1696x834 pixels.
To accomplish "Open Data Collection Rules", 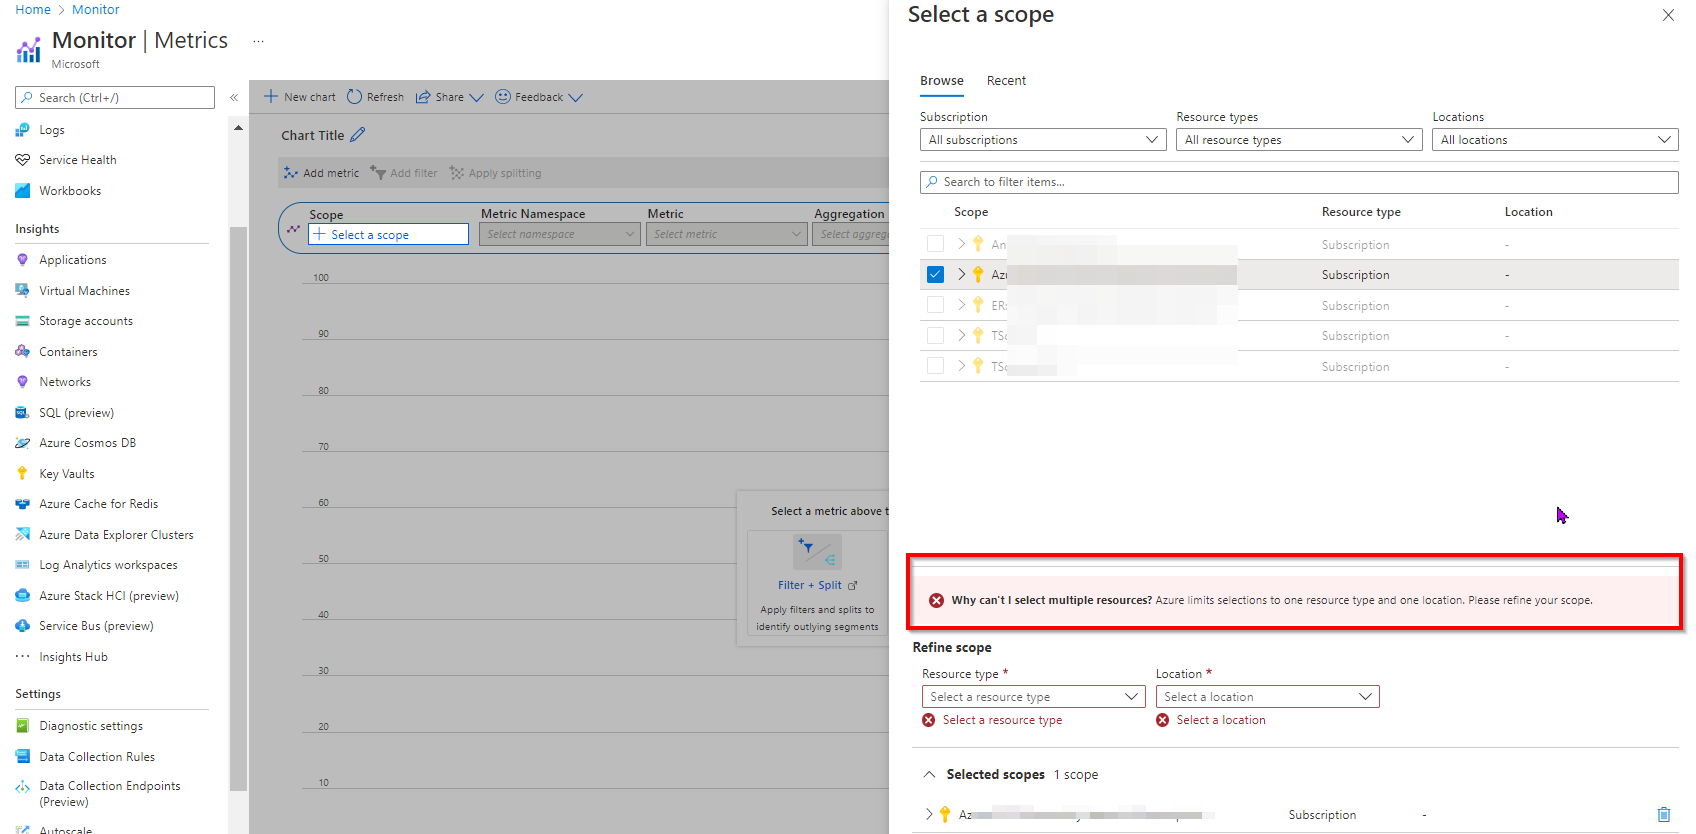I will (97, 757).
